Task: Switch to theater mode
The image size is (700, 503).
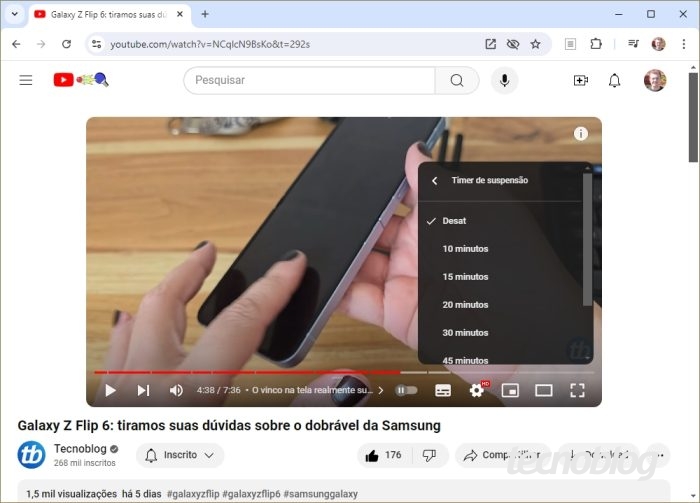Action: 543,391
